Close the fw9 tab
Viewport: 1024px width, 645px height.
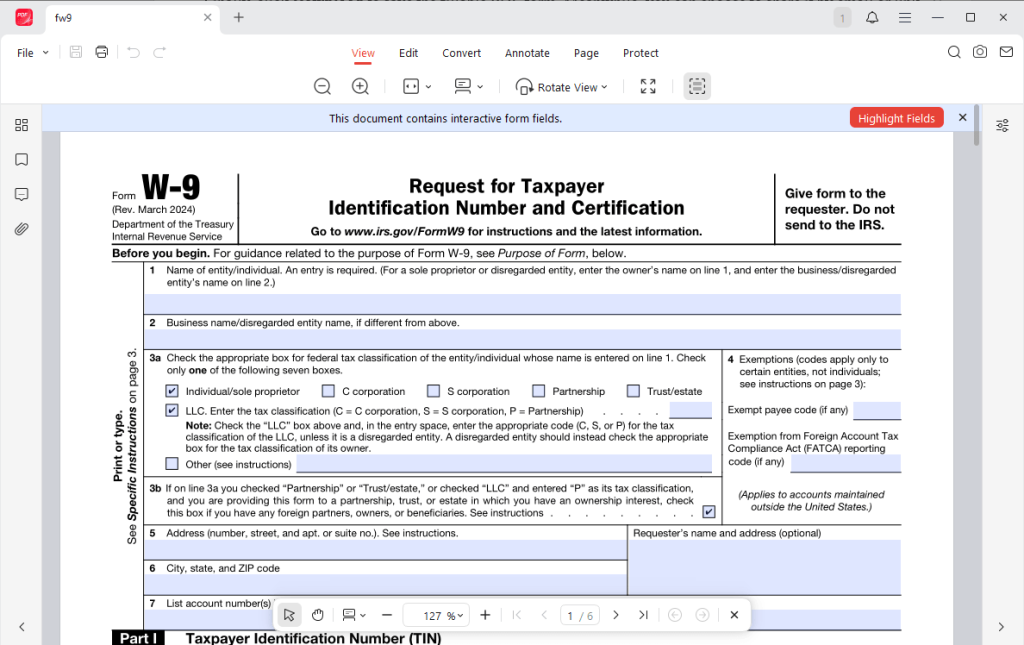click(x=208, y=18)
